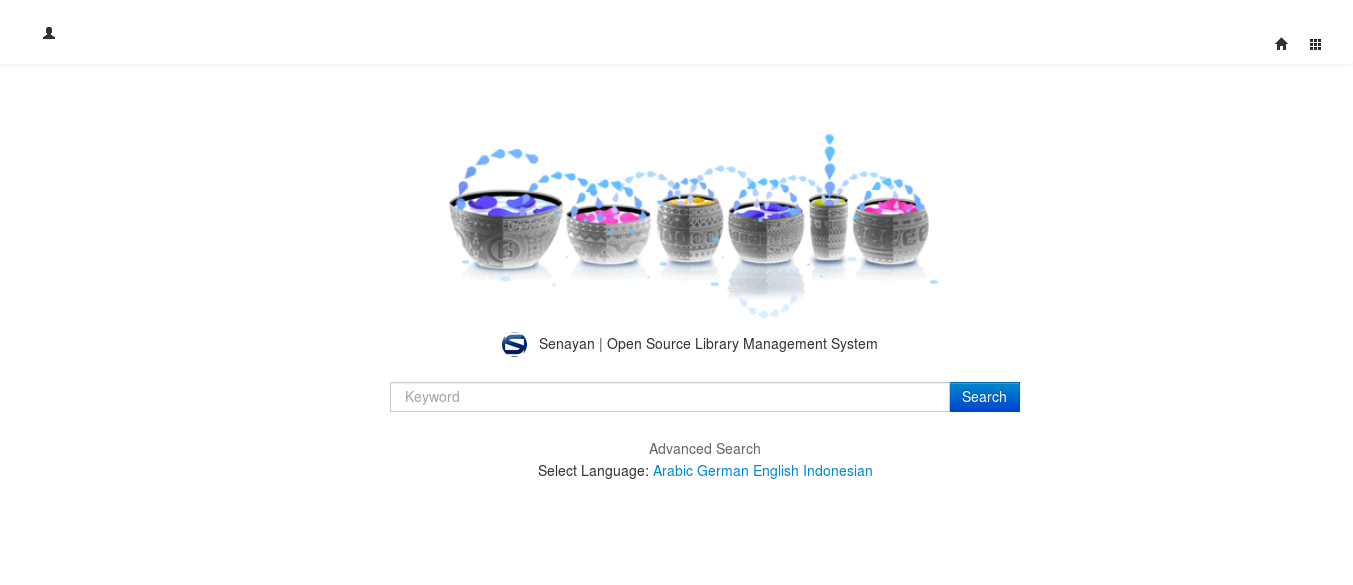Switch language to Arabic
Screen dimensions: 1353x585
coord(672,471)
